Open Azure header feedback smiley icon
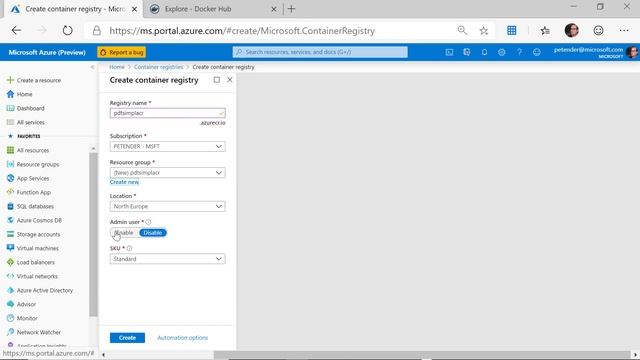 [x=537, y=52]
